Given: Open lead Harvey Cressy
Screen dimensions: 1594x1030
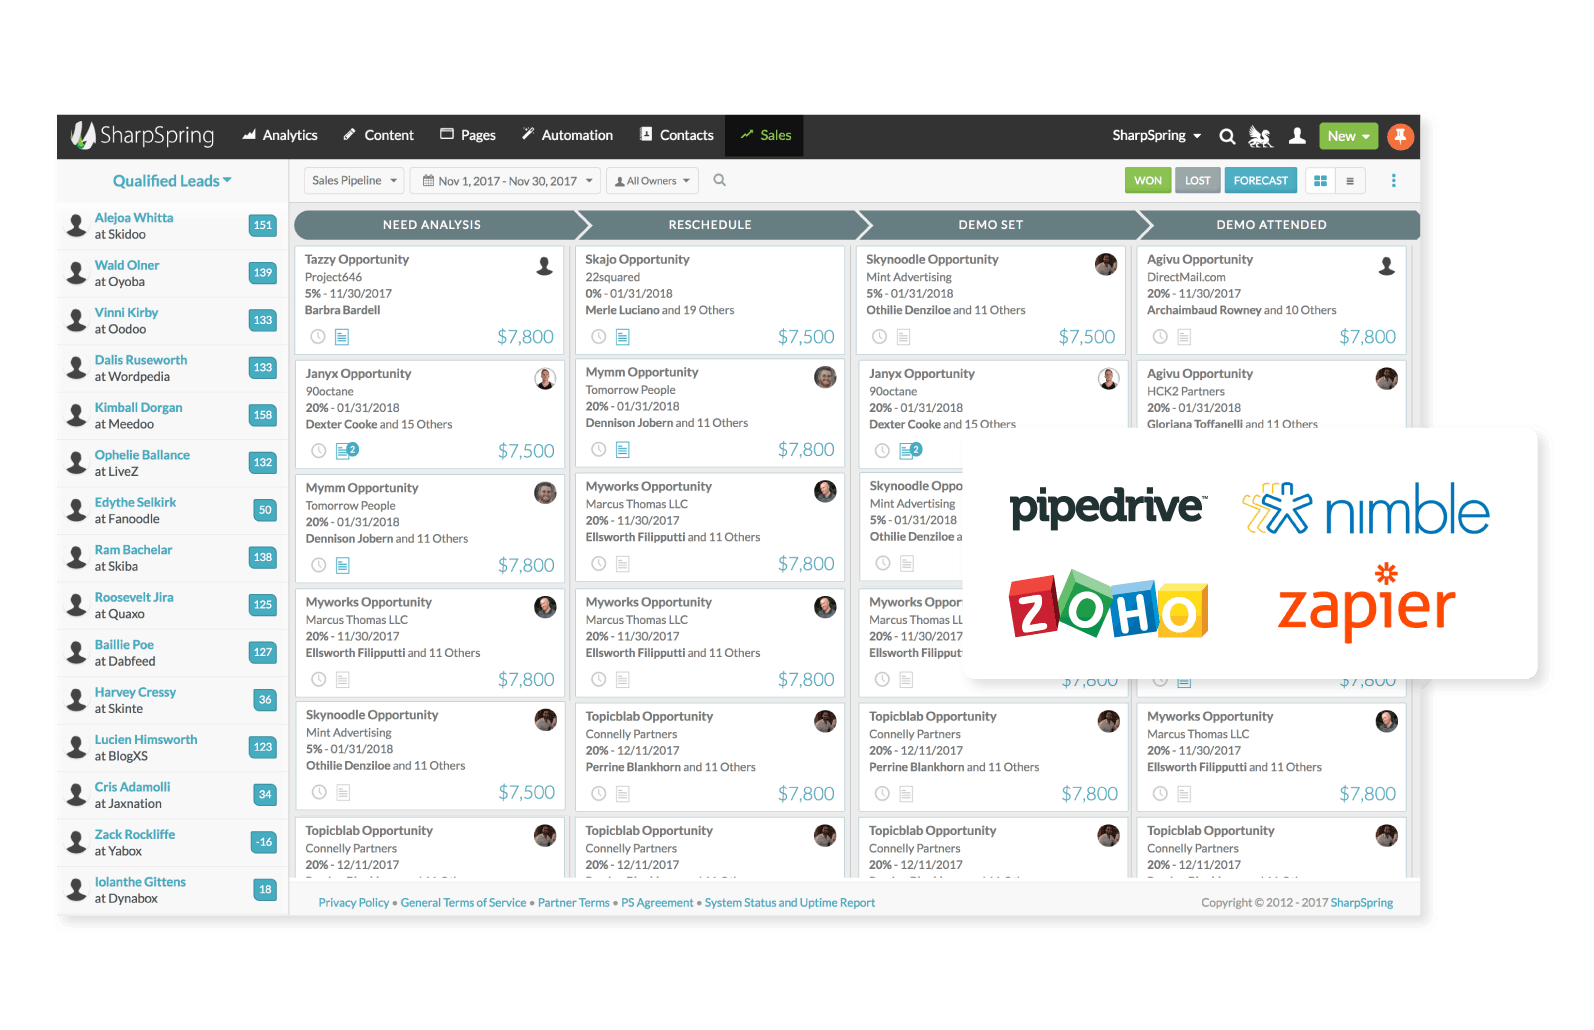Looking at the screenshot, I should 135,693.
